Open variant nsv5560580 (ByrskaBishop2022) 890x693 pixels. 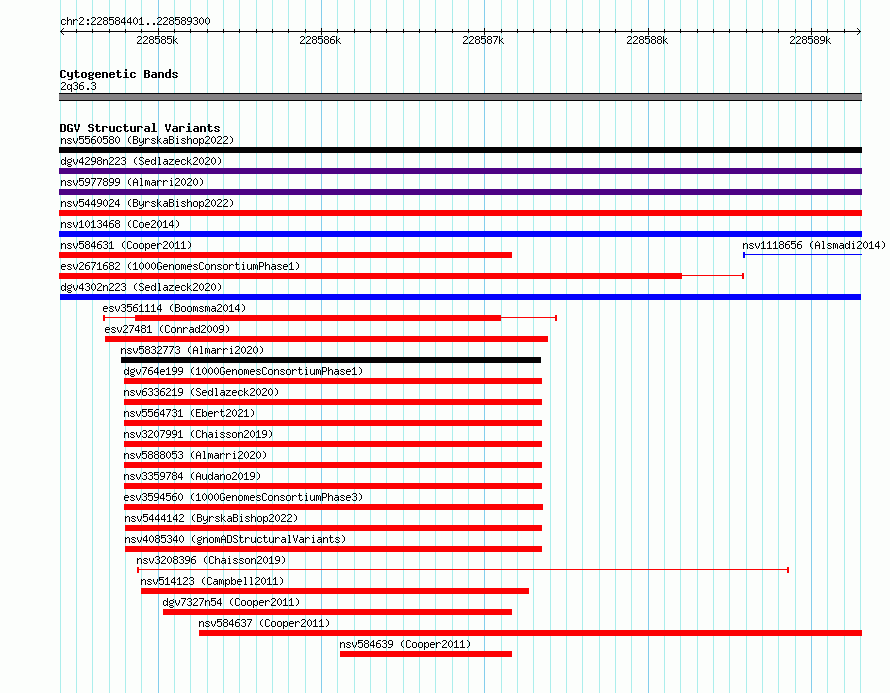point(147,140)
